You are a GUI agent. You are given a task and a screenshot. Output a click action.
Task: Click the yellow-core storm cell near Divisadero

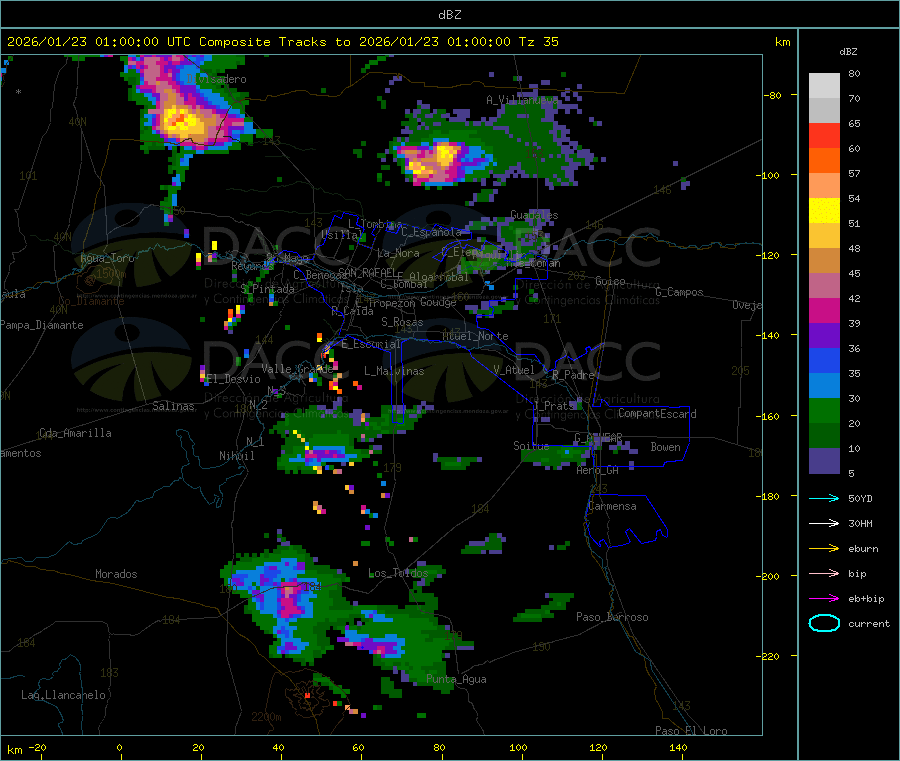pos(183,121)
